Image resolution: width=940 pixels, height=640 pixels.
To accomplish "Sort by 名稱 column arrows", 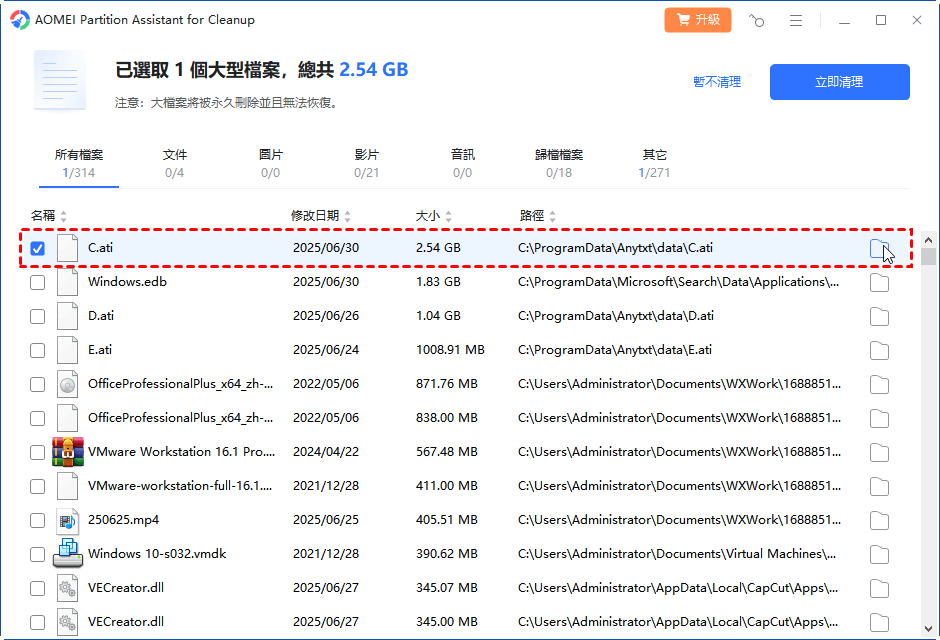I will point(64,216).
